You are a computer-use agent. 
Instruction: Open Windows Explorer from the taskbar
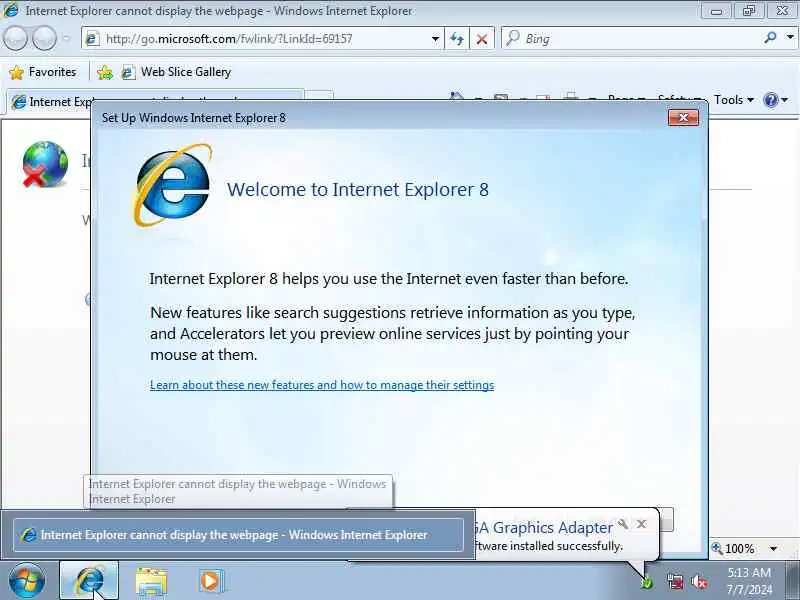(x=151, y=581)
